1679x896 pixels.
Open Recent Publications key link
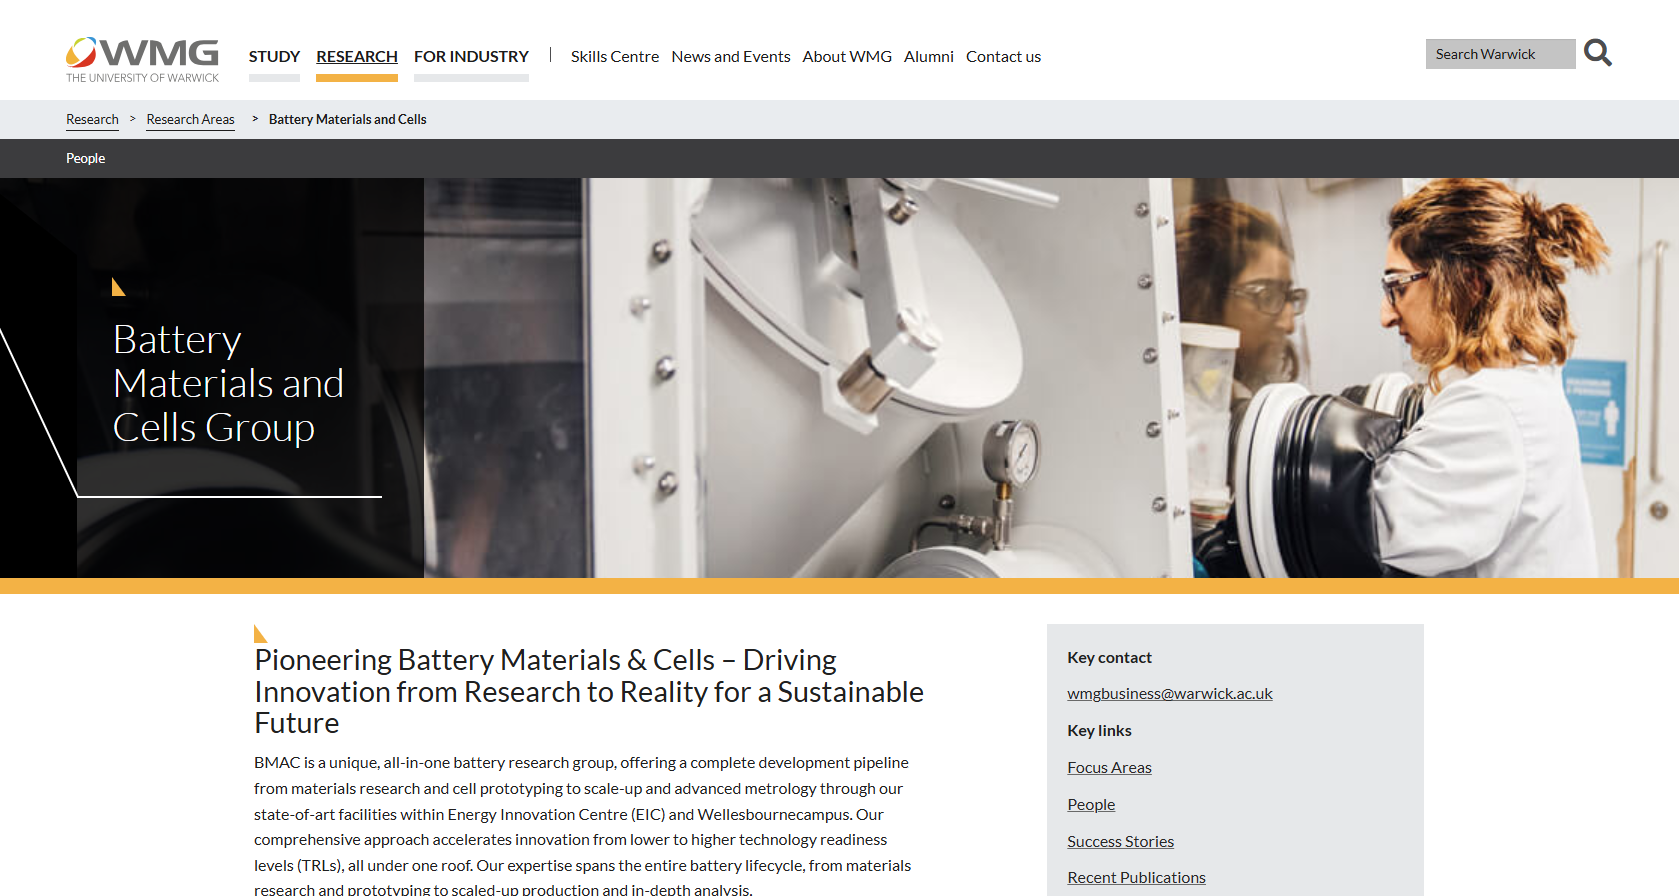(x=1136, y=877)
